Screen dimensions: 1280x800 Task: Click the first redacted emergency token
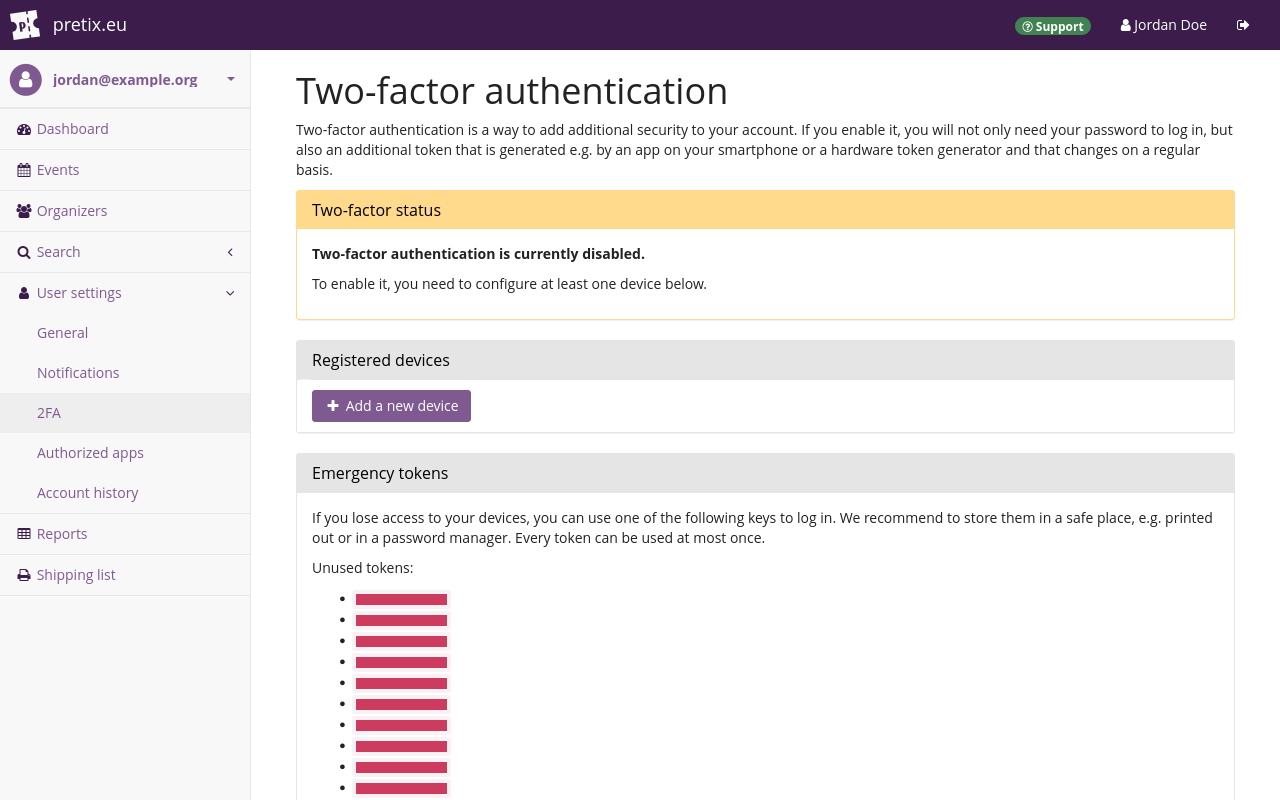point(401,598)
